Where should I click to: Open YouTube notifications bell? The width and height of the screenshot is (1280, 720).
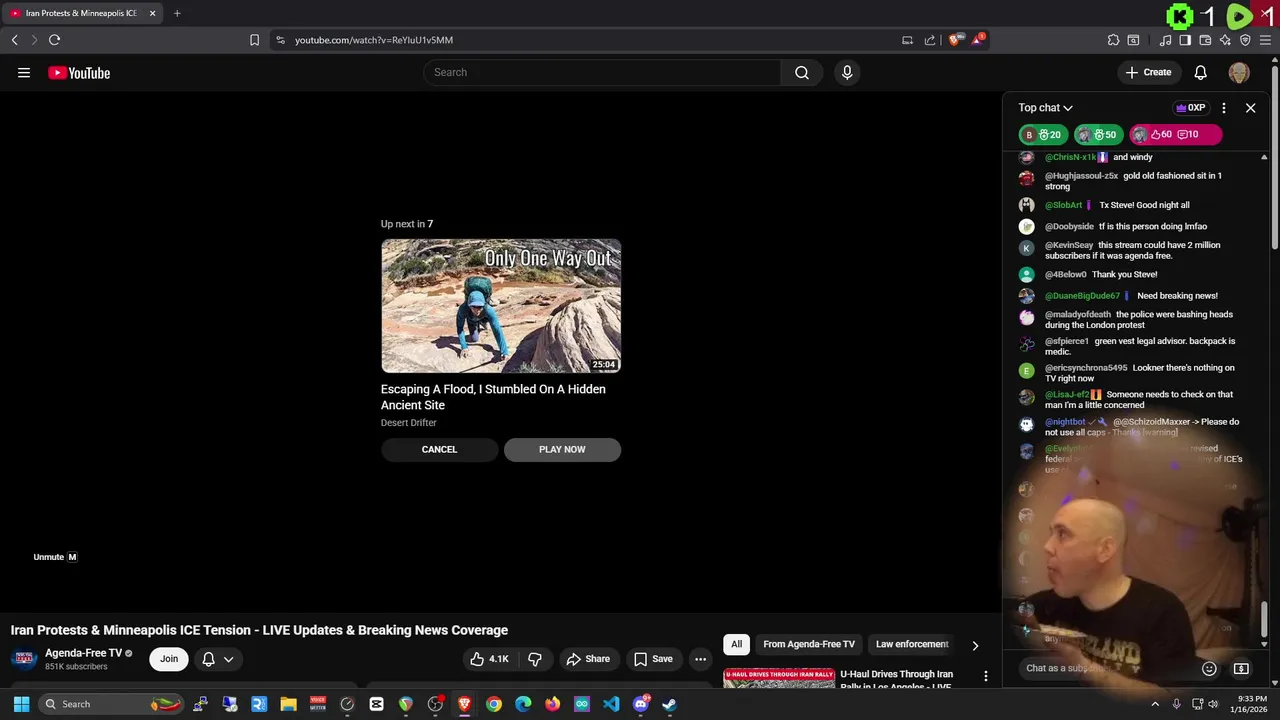coord(1201,72)
